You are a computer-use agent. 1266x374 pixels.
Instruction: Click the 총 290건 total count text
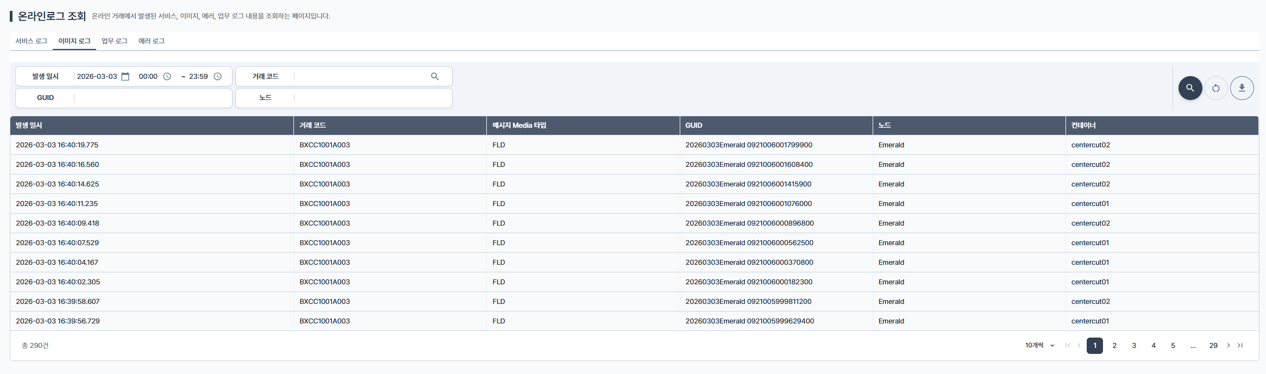pos(35,346)
